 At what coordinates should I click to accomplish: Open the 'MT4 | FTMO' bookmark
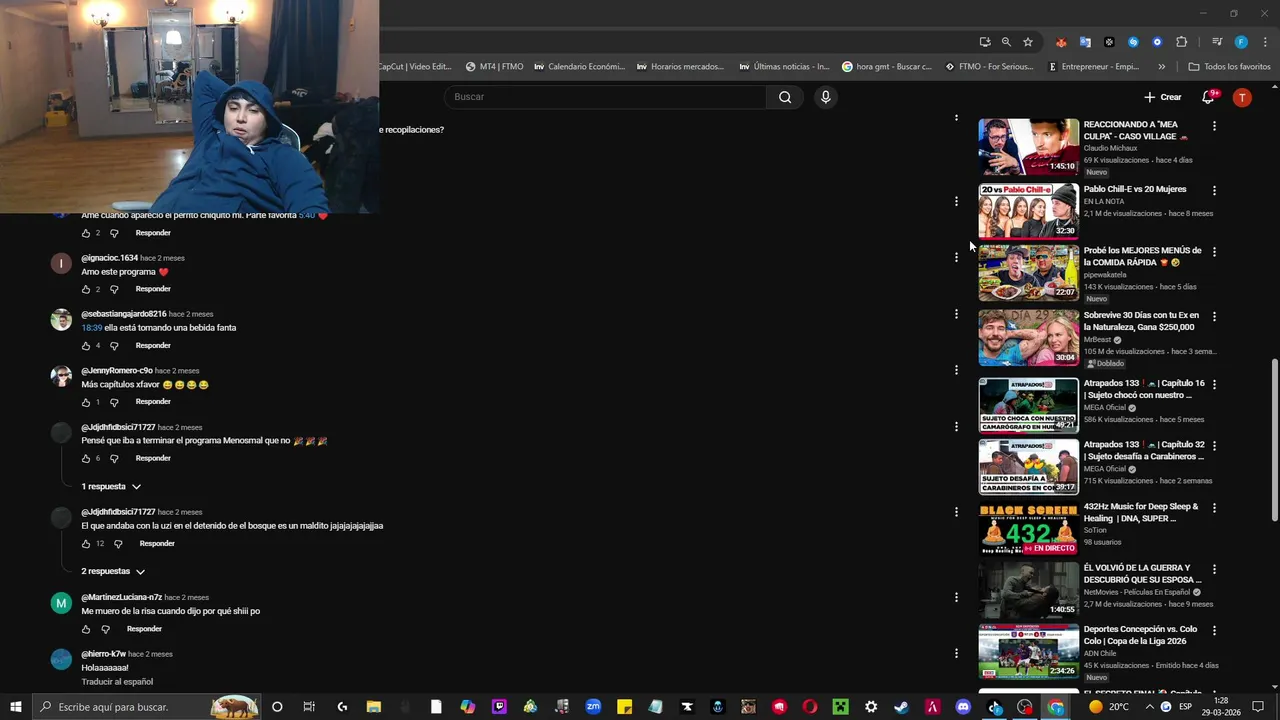tap(494, 67)
